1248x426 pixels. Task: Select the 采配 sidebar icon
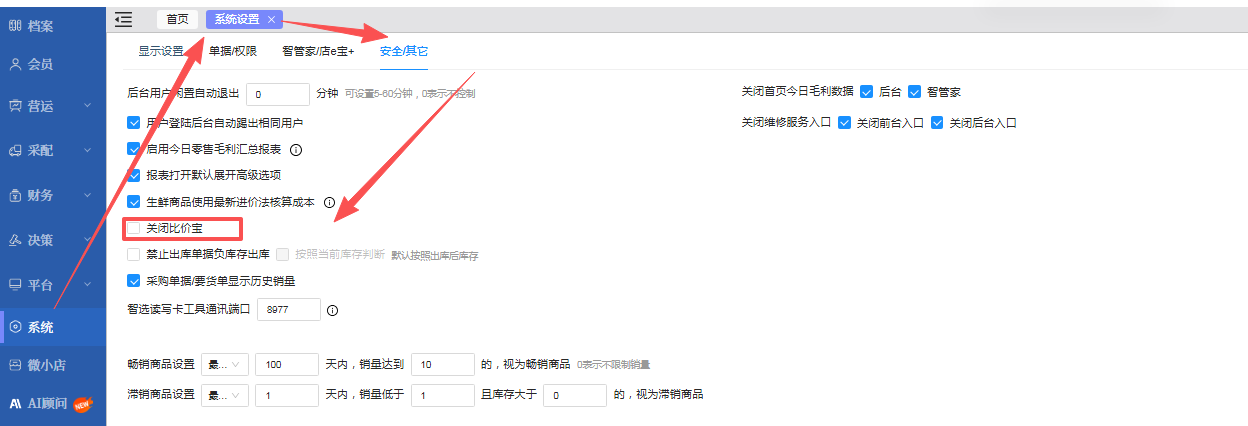pos(15,151)
